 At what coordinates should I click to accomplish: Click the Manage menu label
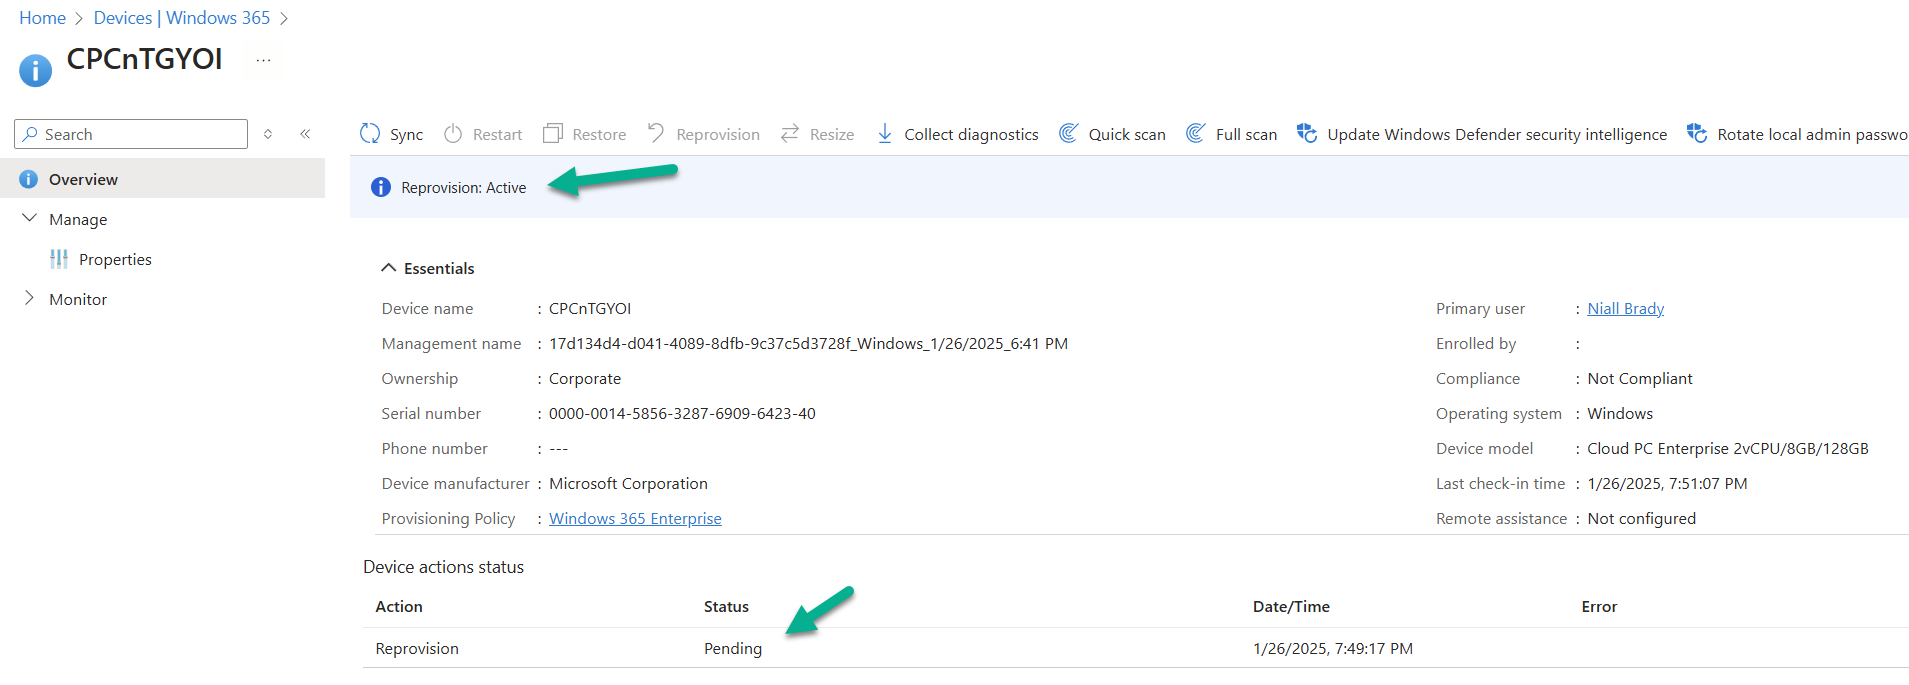pyautogui.click(x=78, y=219)
